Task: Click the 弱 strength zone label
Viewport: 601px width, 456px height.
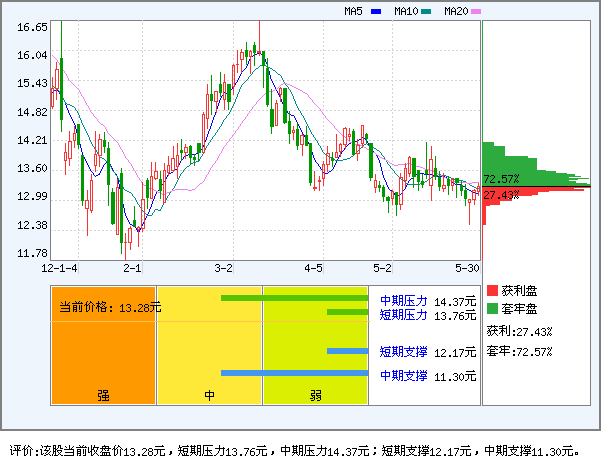Action: (315, 395)
